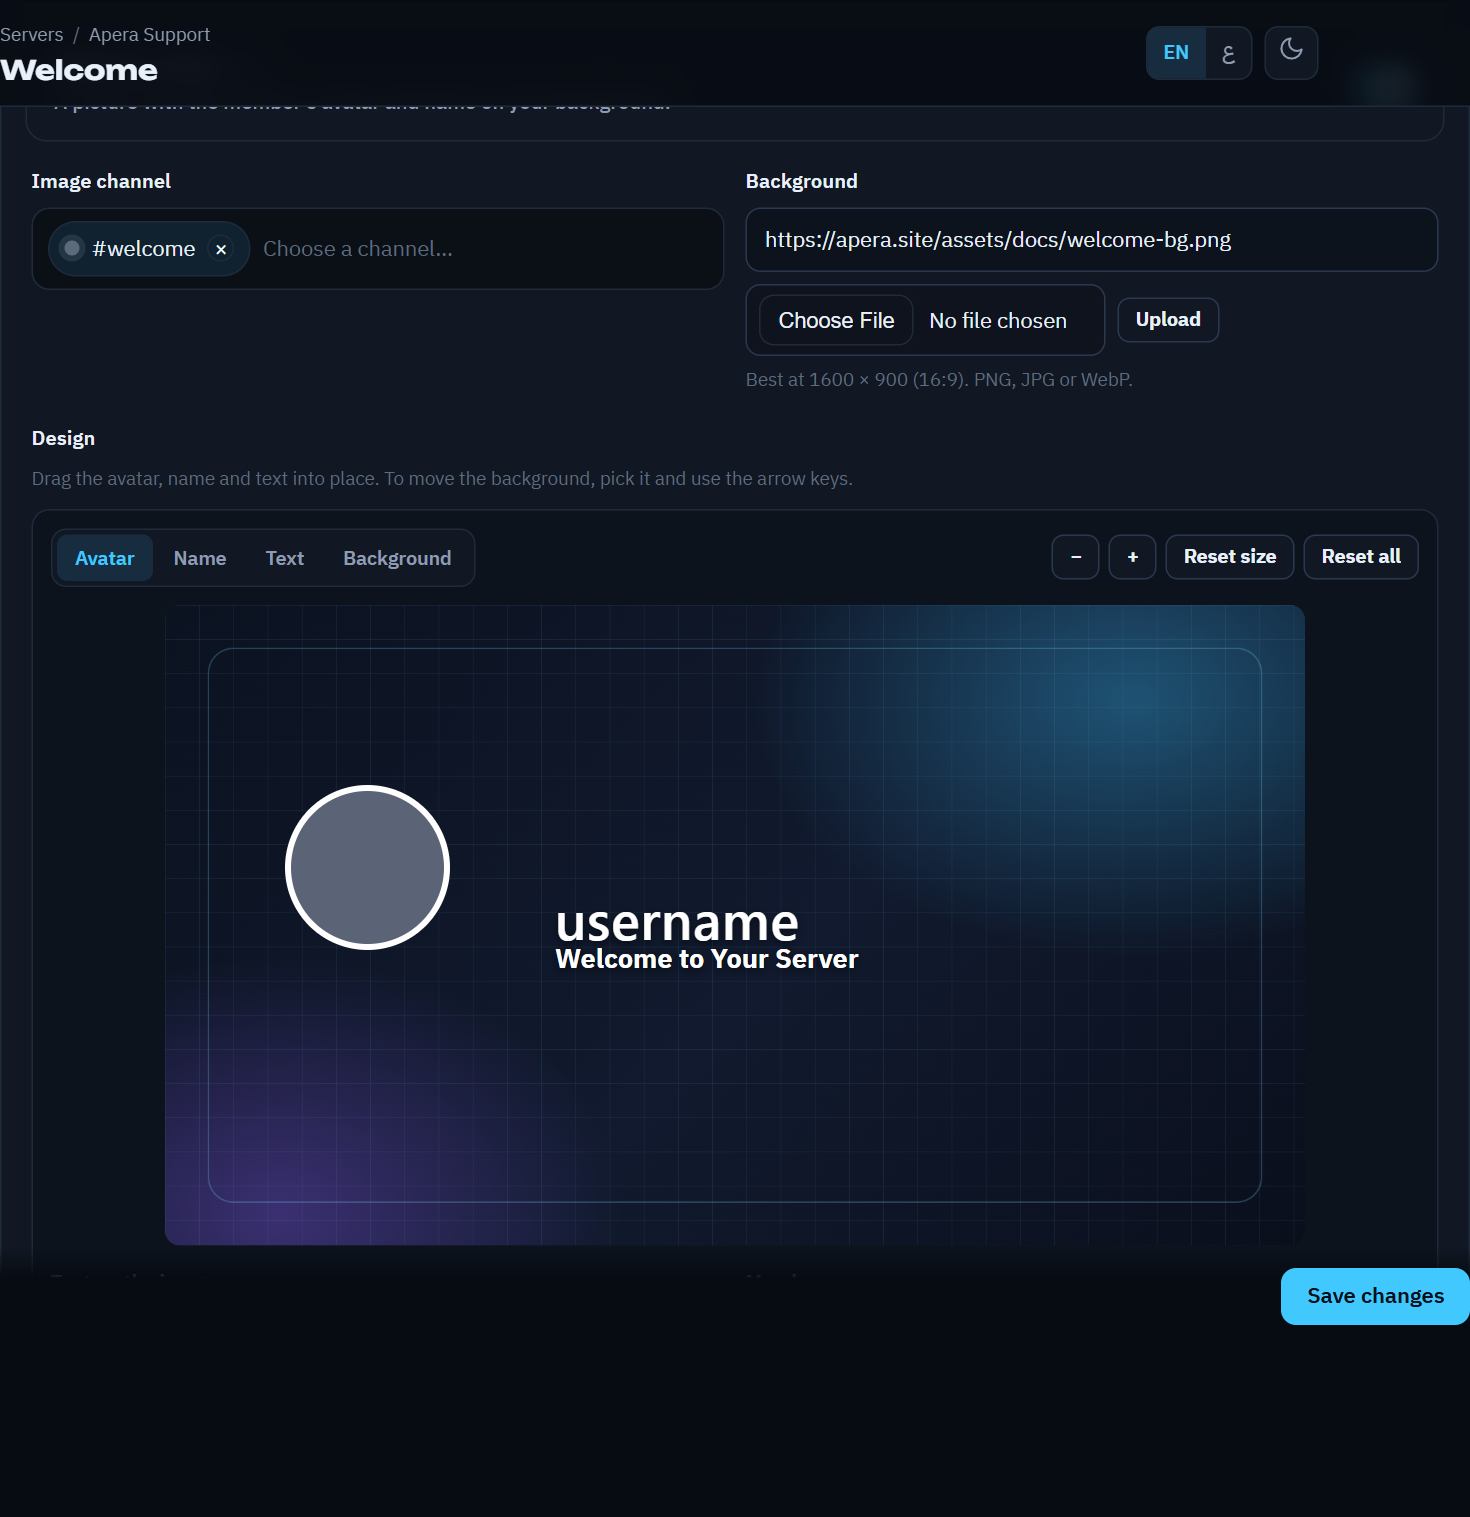The image size is (1470, 1517).
Task: Click the Upload button
Action: (x=1168, y=320)
